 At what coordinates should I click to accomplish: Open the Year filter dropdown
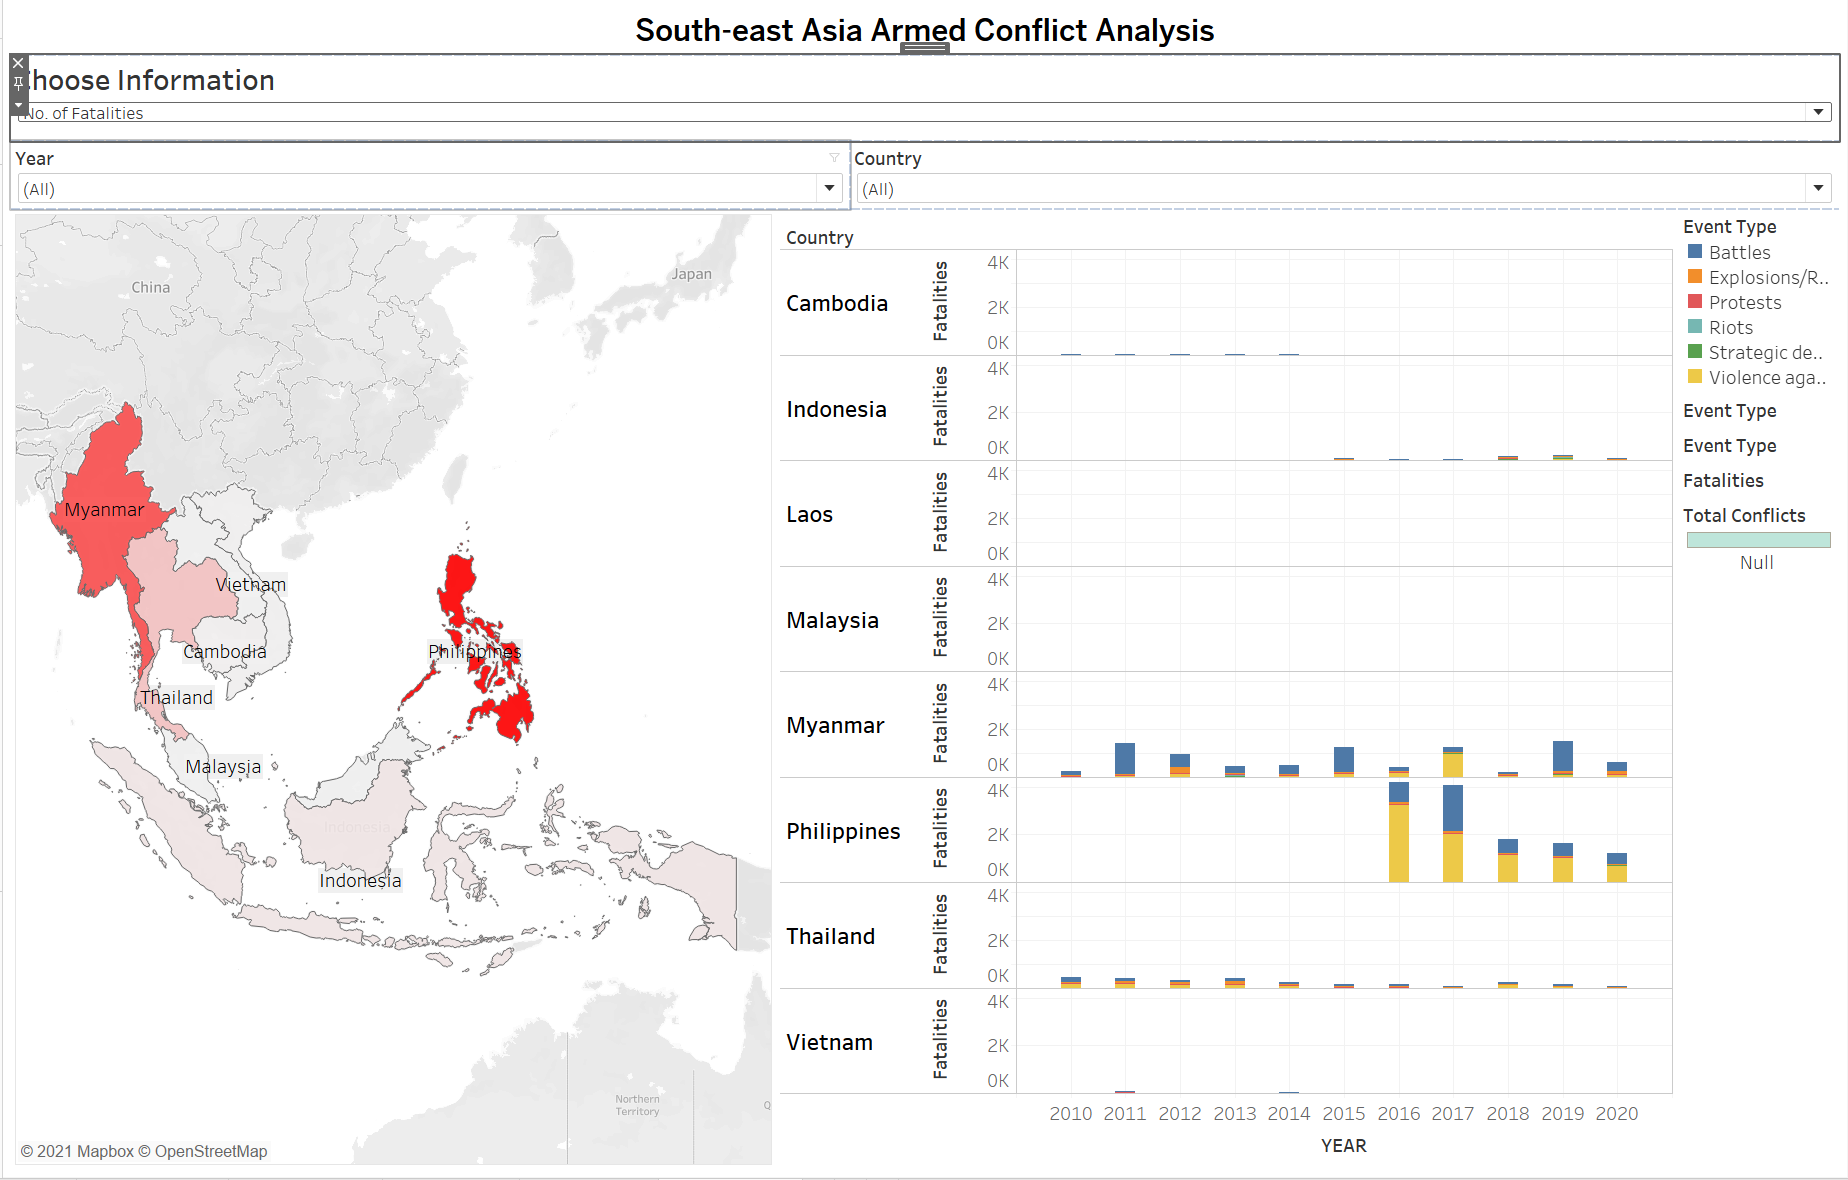click(828, 188)
